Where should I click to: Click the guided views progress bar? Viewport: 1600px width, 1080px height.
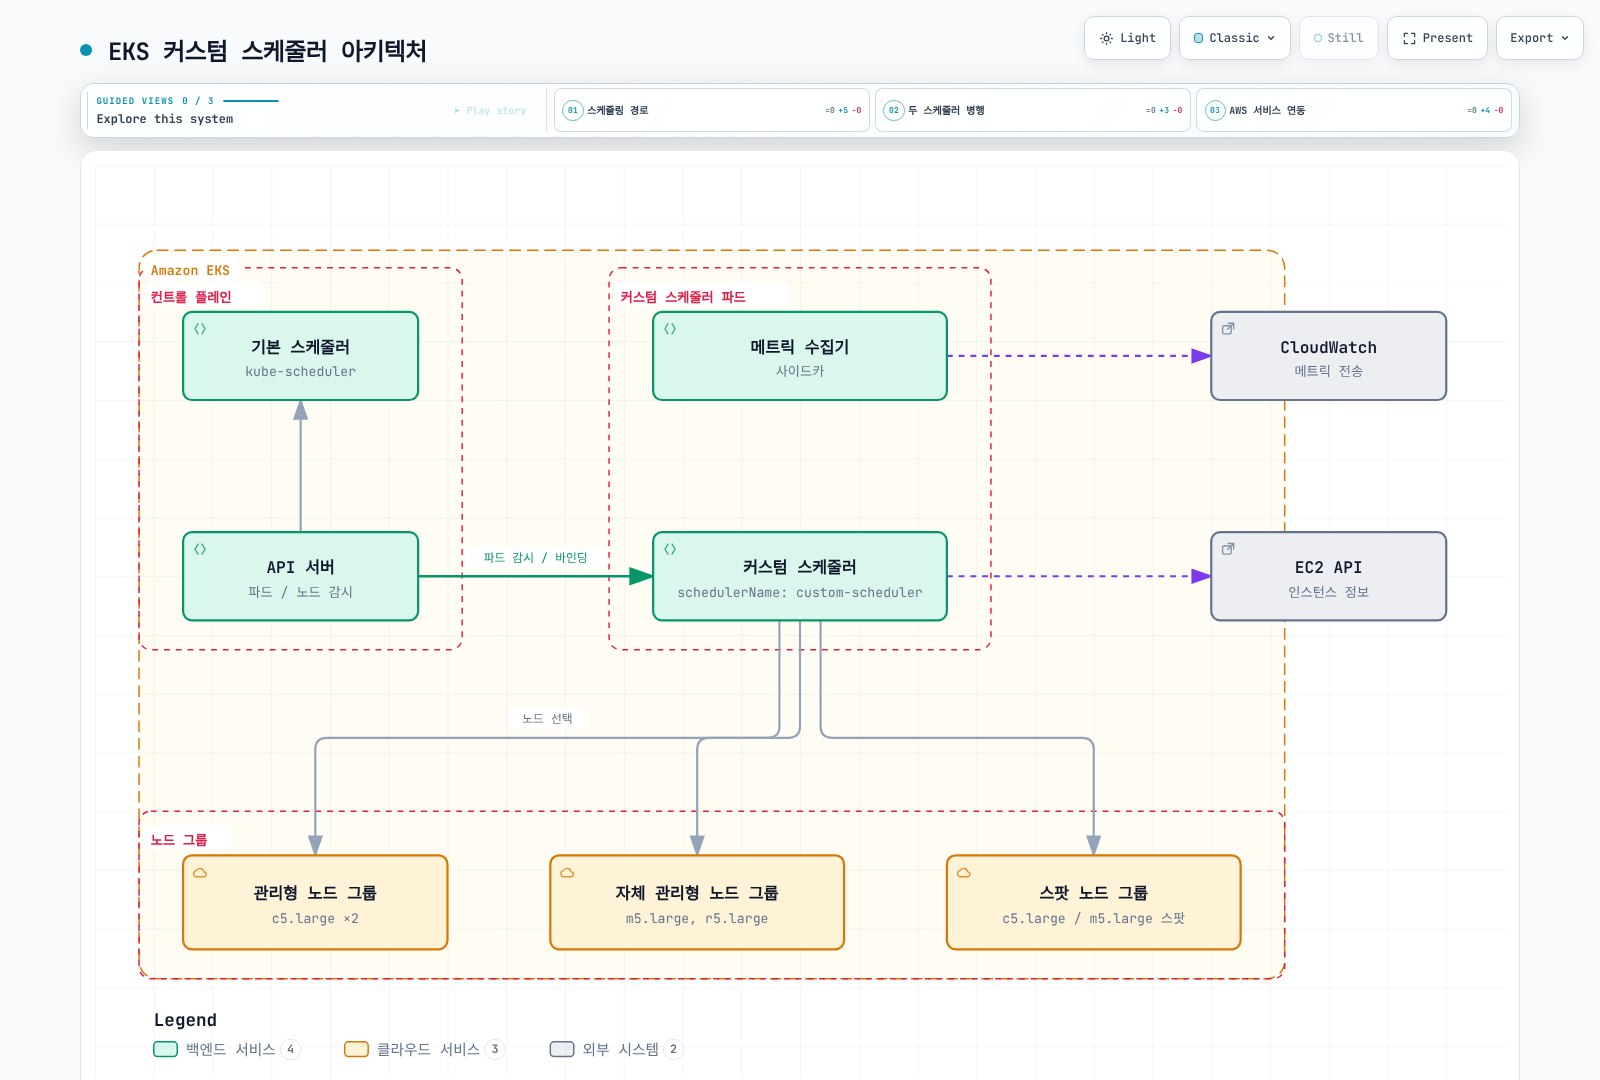251,101
